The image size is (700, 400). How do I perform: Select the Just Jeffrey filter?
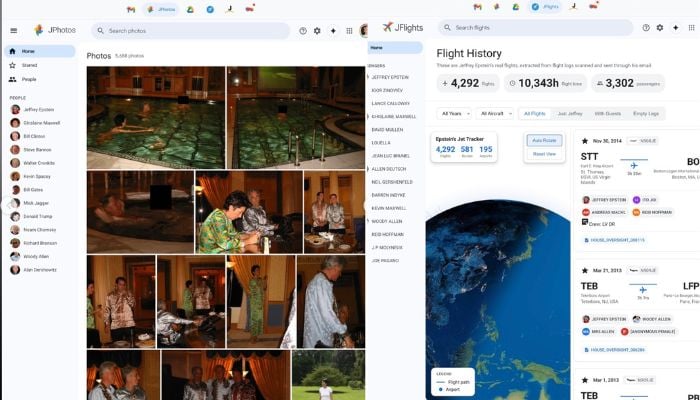[570, 113]
